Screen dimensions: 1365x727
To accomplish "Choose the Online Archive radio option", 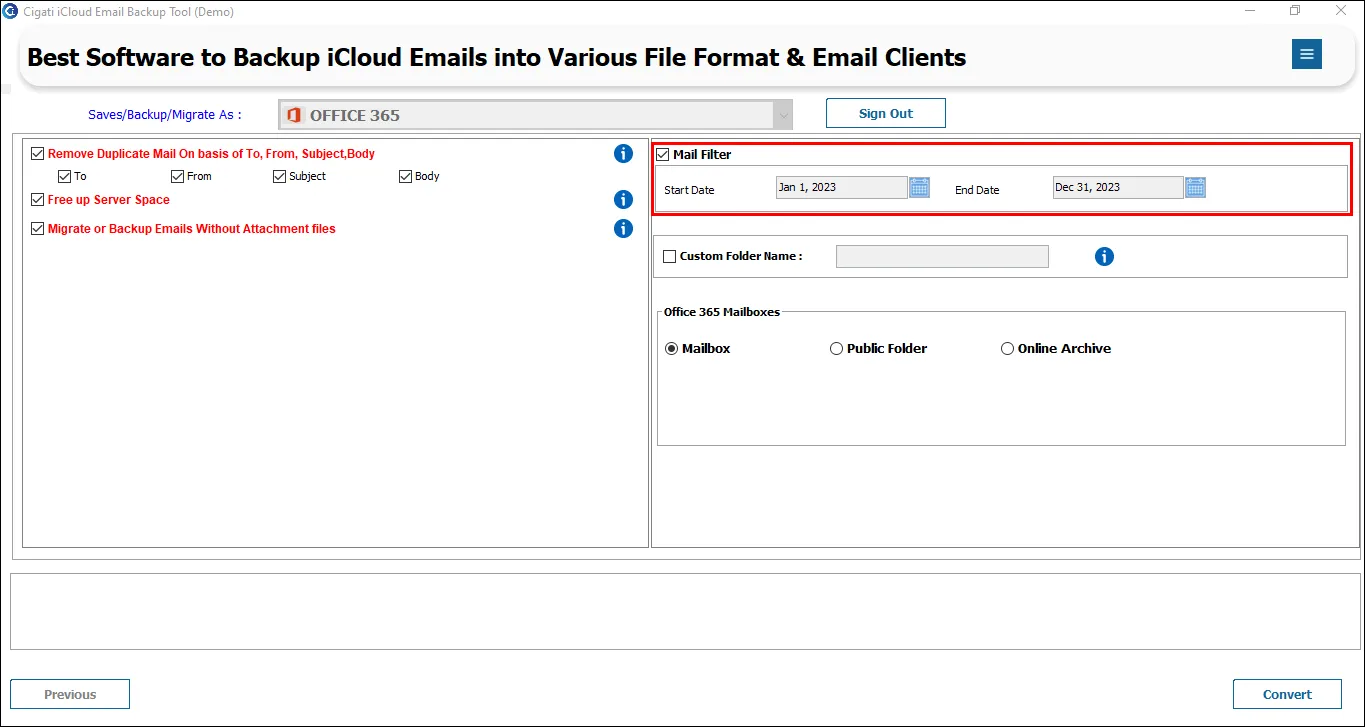I will coord(1007,349).
